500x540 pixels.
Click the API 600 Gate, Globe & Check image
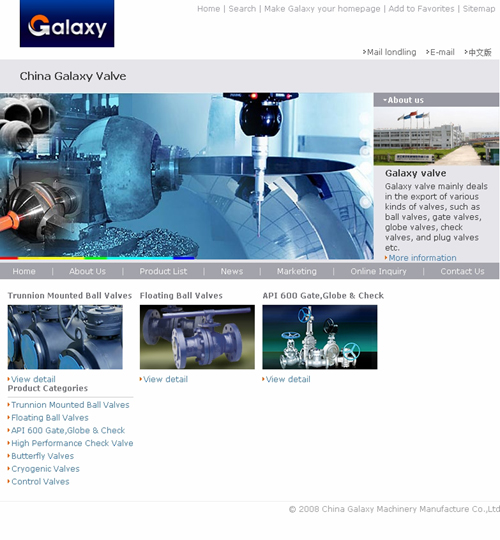[320, 337]
